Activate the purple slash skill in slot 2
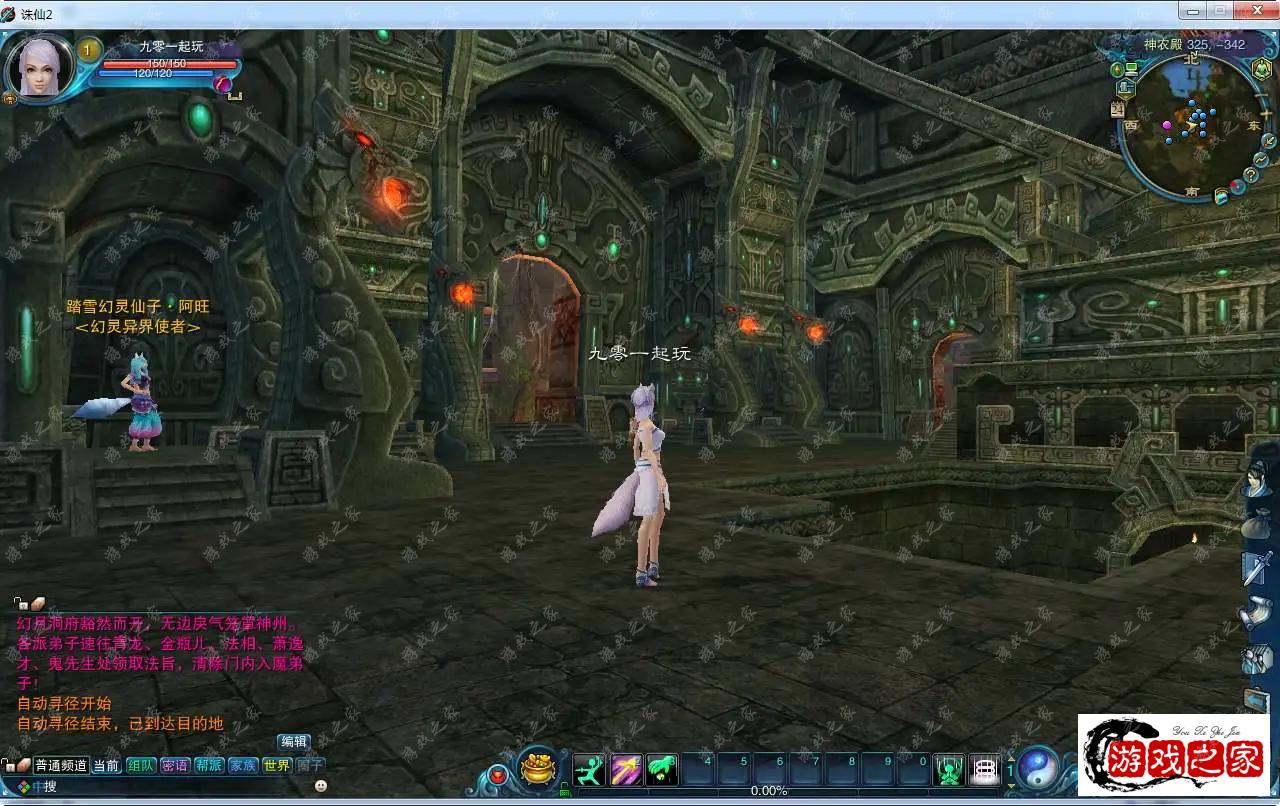Screen dimensions: 1280x806 [x=626, y=769]
